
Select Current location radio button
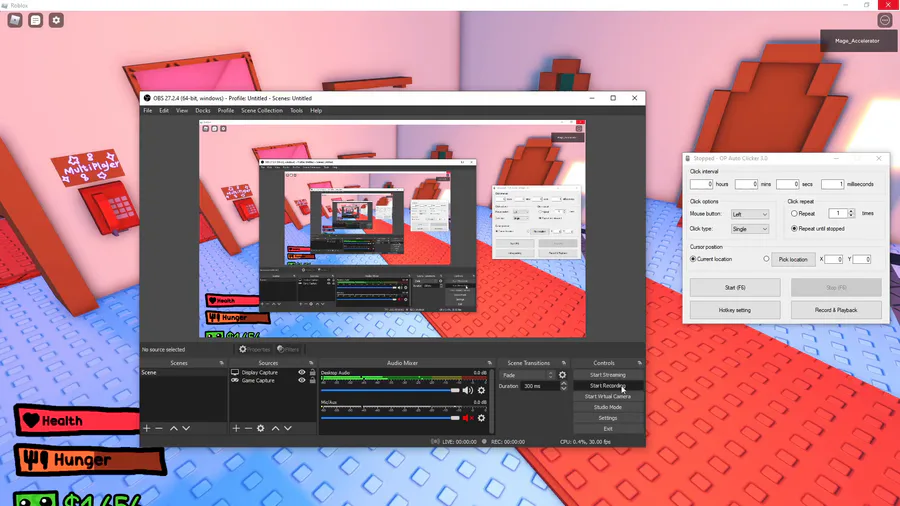tap(693, 259)
